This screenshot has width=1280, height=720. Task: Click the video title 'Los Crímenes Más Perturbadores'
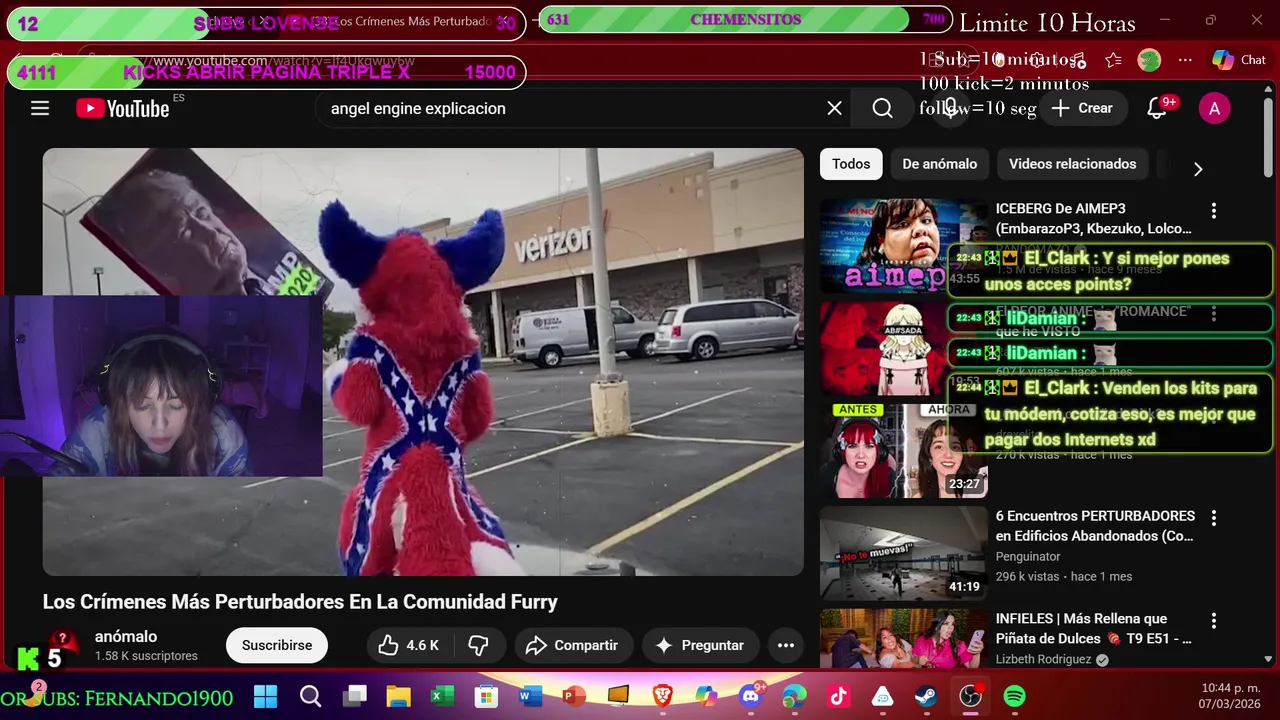tap(300, 602)
